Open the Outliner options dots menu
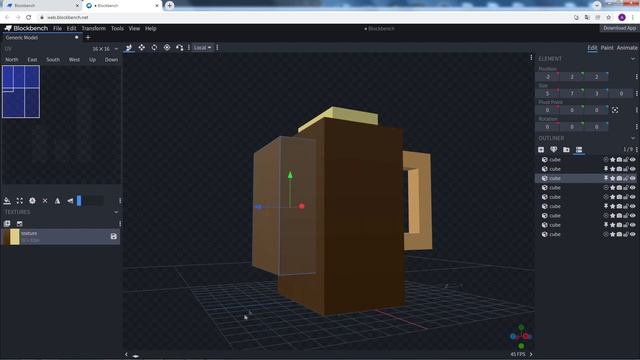 point(636,150)
